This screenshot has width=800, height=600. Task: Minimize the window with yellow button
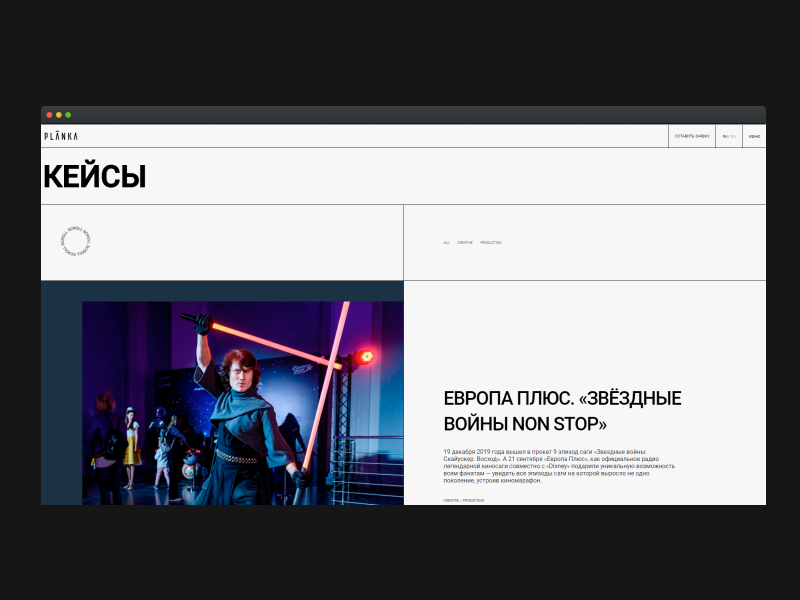[x=59, y=115]
